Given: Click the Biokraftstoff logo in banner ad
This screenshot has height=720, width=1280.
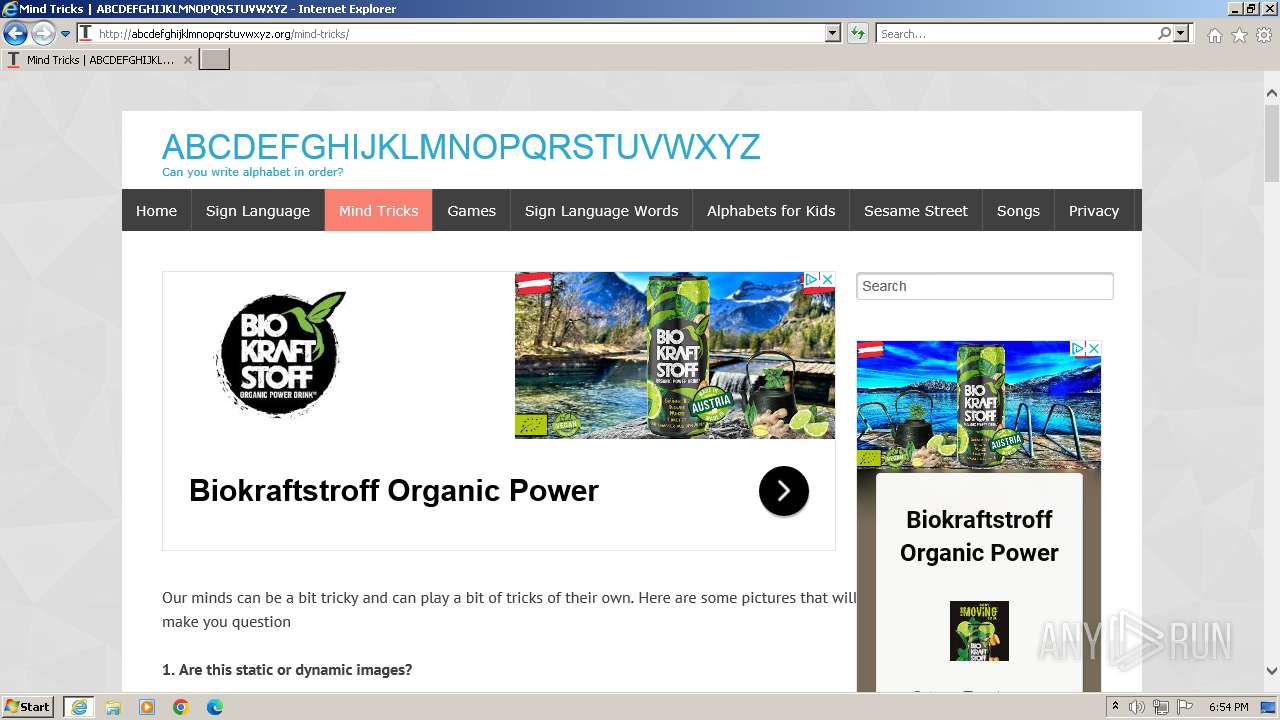Looking at the screenshot, I should tap(280, 354).
